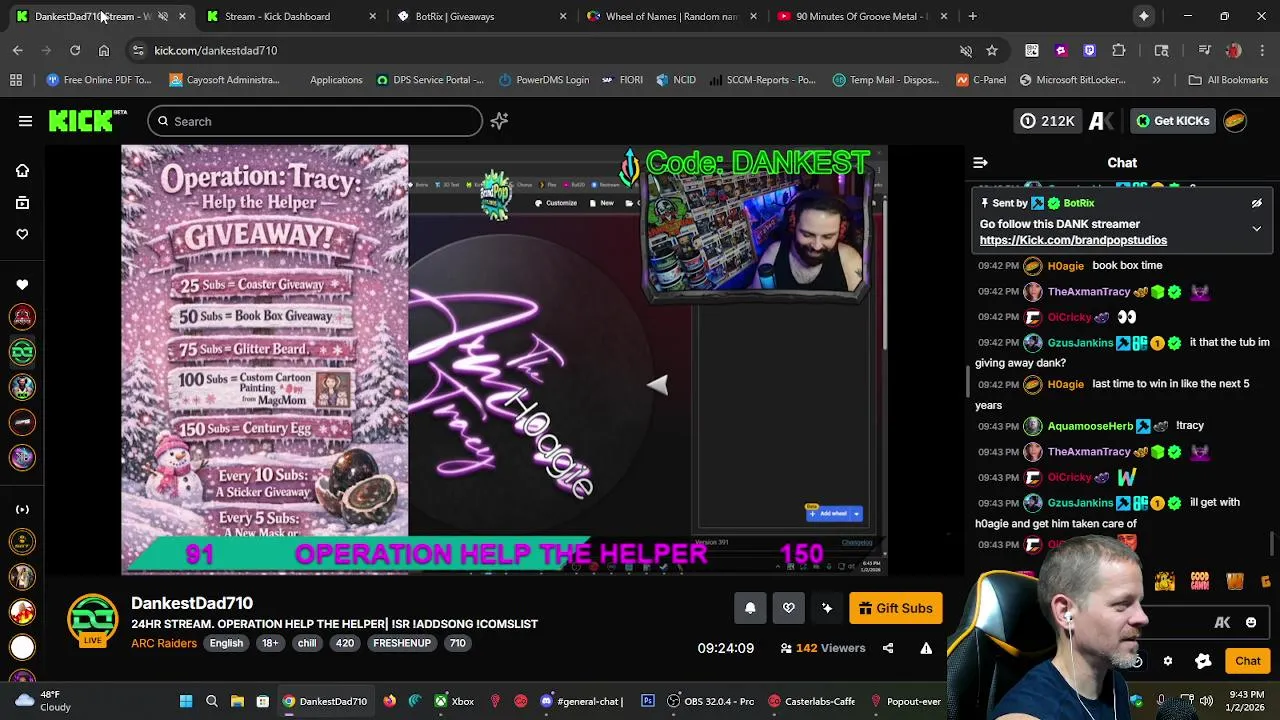Open a new browser tab
This screenshot has height=720, width=1280.
(x=972, y=16)
